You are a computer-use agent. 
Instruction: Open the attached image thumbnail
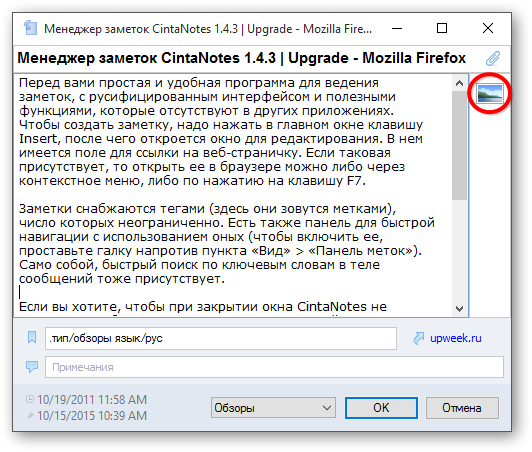click(x=489, y=93)
